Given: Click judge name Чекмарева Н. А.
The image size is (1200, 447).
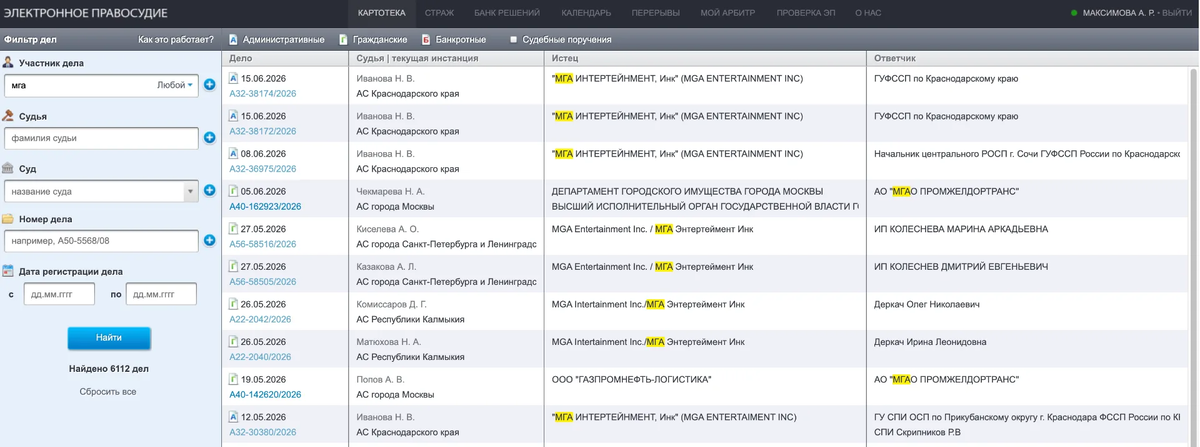Looking at the screenshot, I should click(391, 191).
